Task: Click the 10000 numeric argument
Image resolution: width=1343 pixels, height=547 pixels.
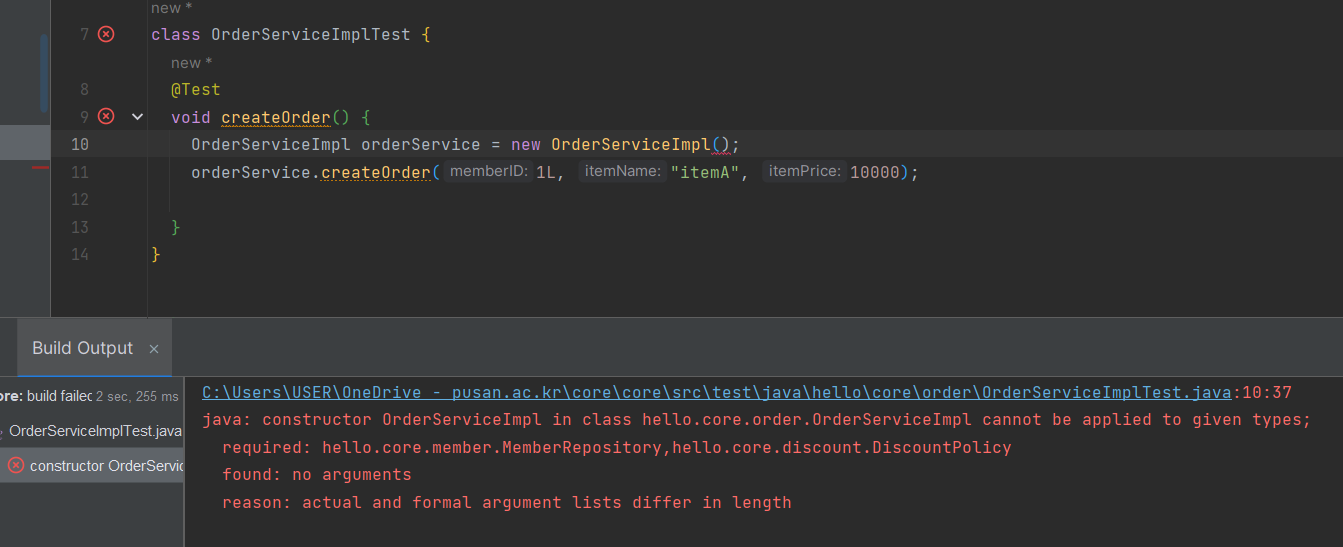Action: point(875,172)
